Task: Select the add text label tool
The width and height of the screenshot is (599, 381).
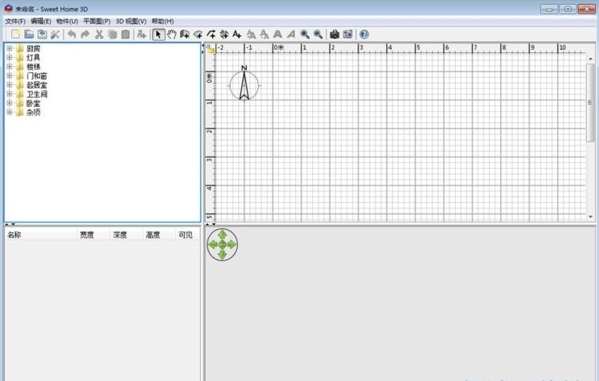Action: (x=237, y=34)
